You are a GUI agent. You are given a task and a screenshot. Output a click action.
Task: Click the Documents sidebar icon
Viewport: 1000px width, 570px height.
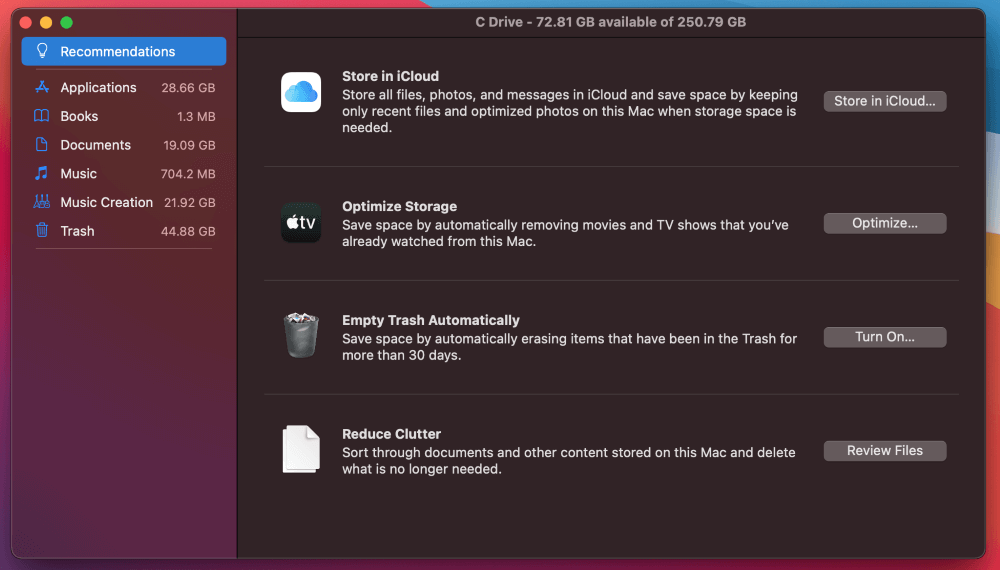click(42, 145)
